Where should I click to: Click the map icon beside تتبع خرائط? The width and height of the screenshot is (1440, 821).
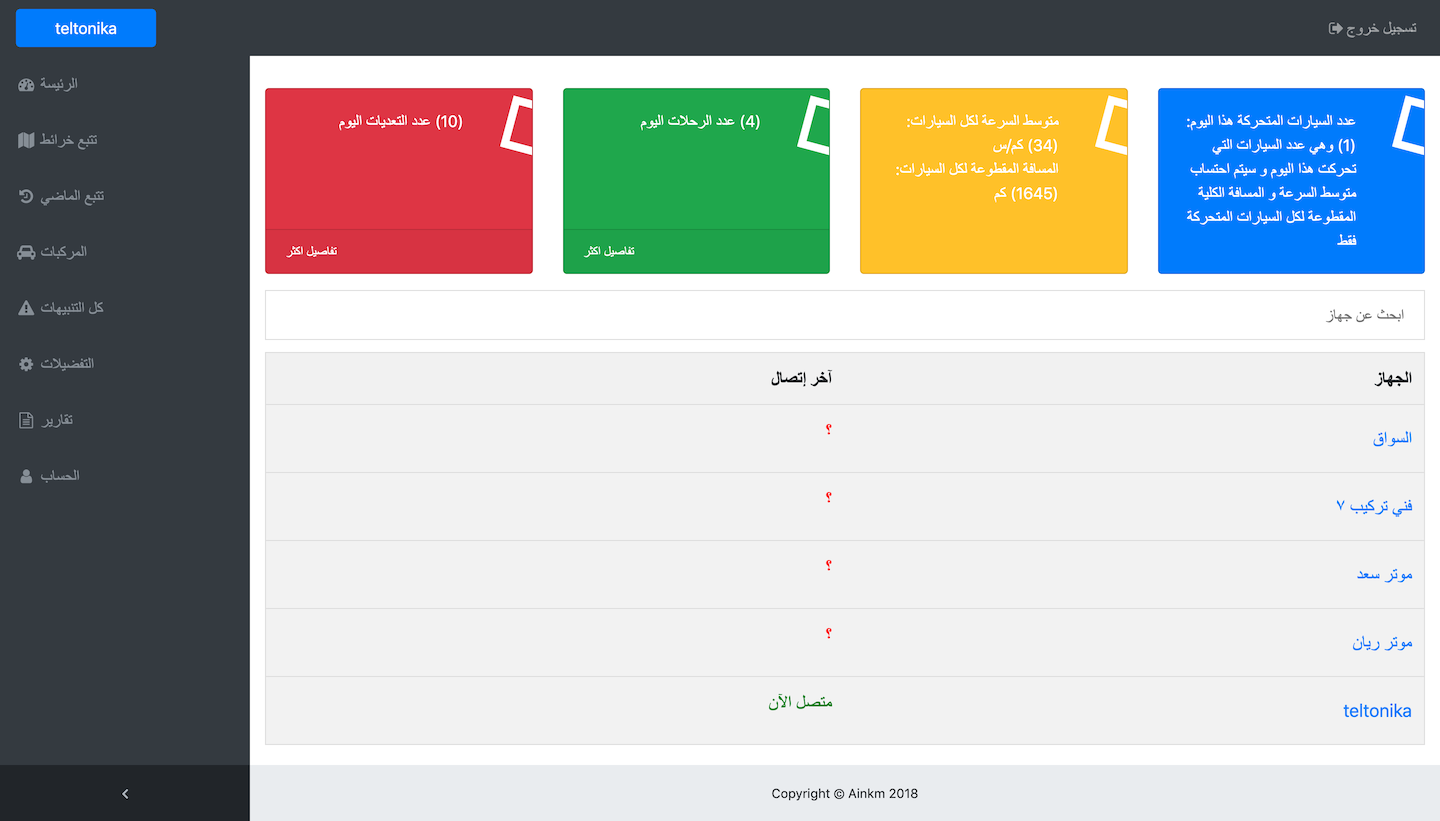[x=26, y=140]
